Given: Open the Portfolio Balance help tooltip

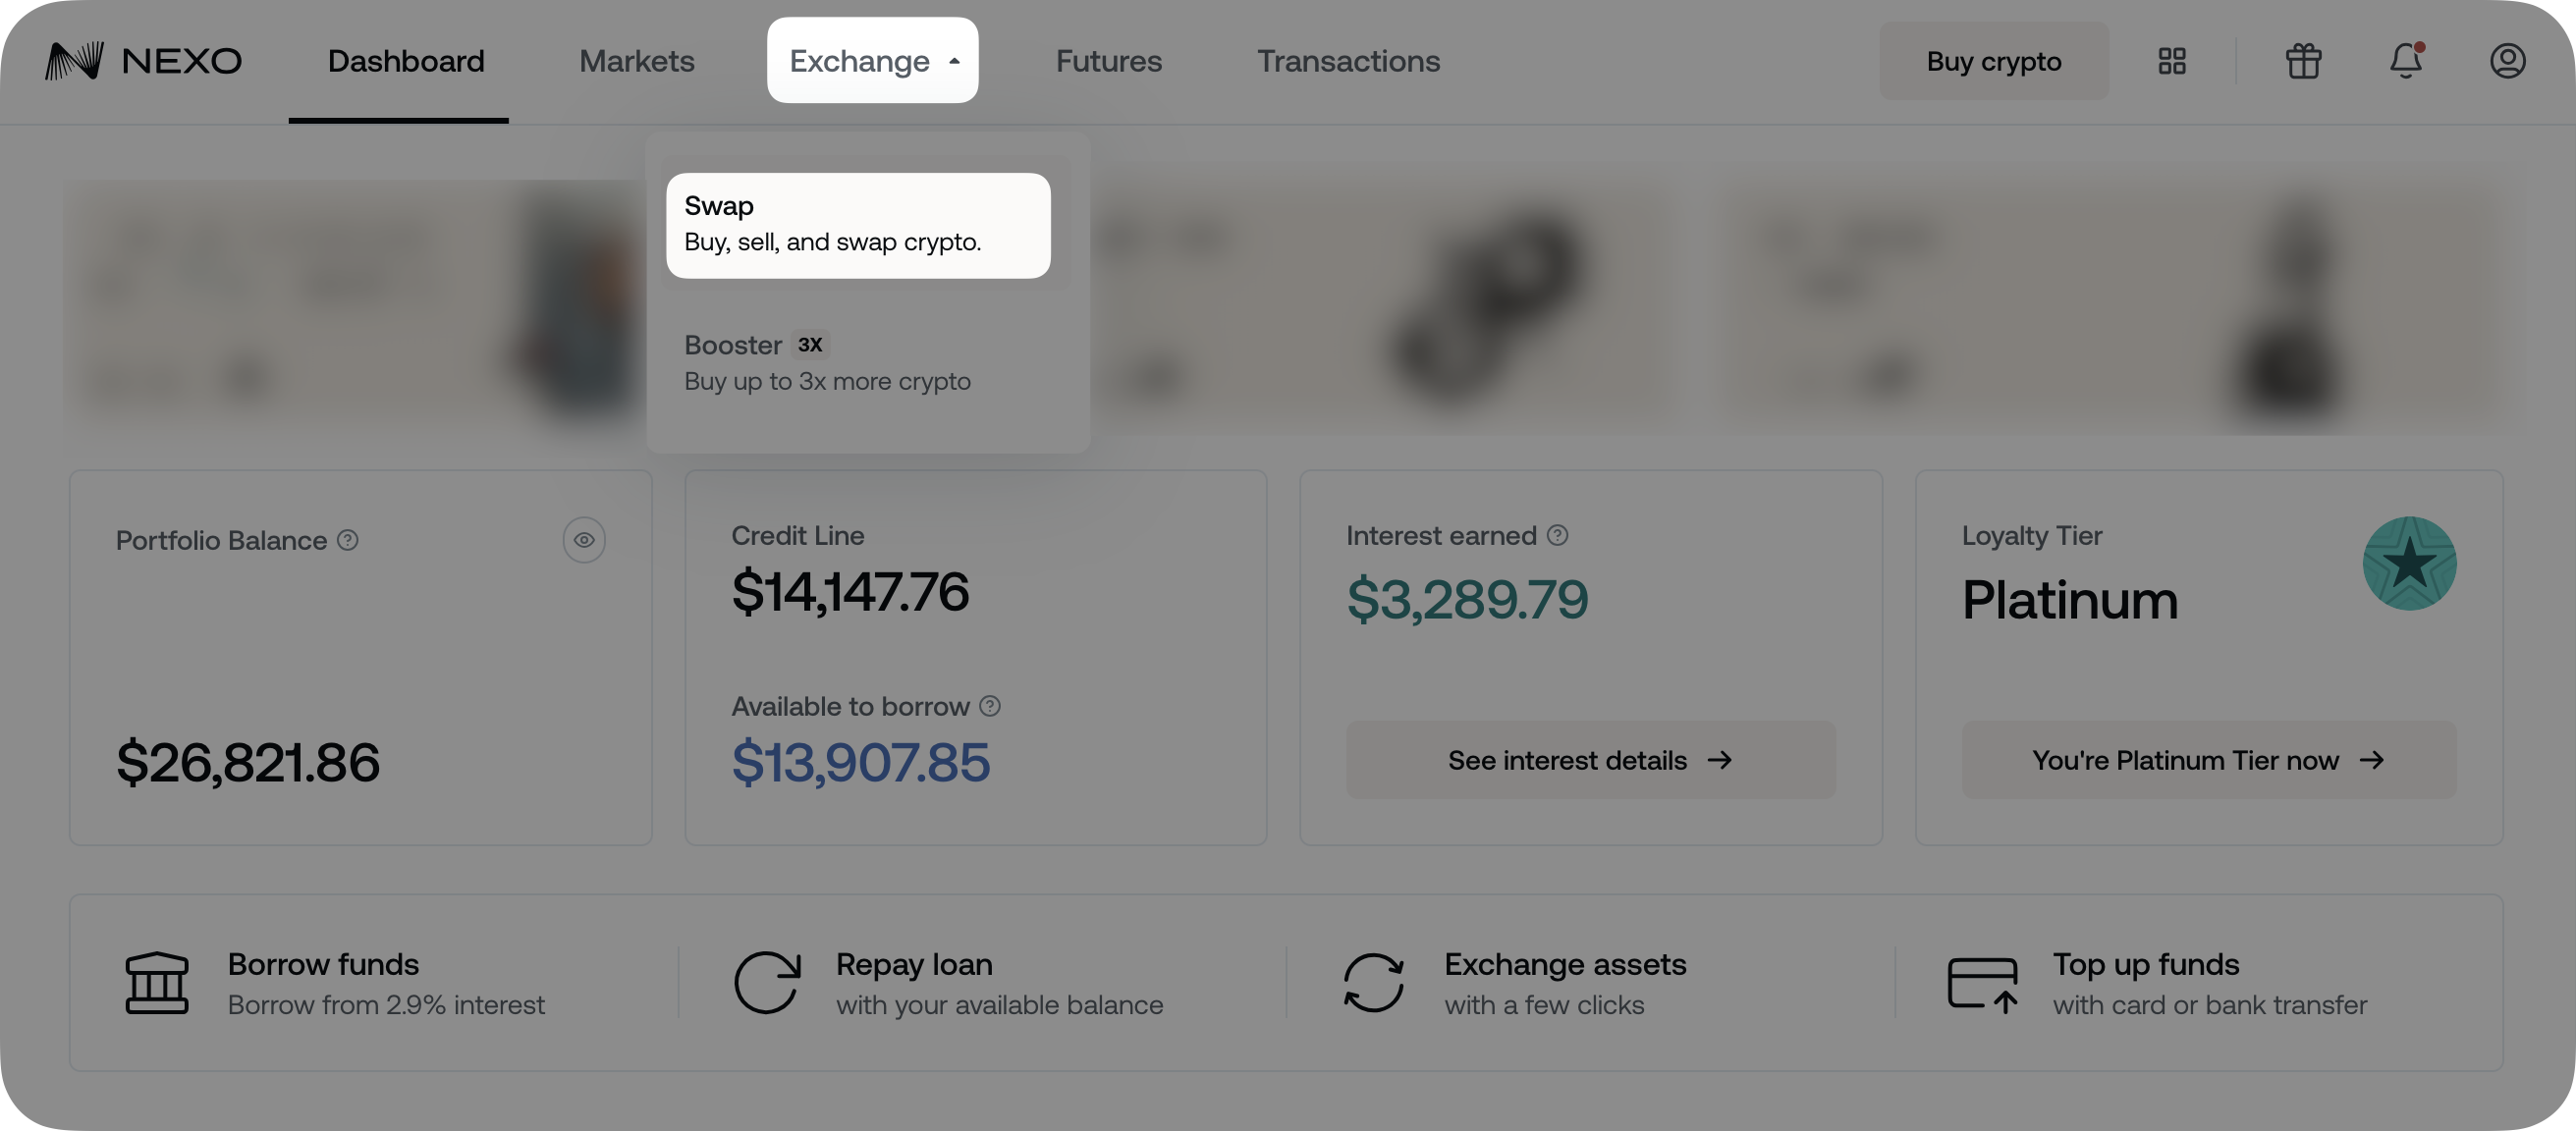Looking at the screenshot, I should 347,540.
